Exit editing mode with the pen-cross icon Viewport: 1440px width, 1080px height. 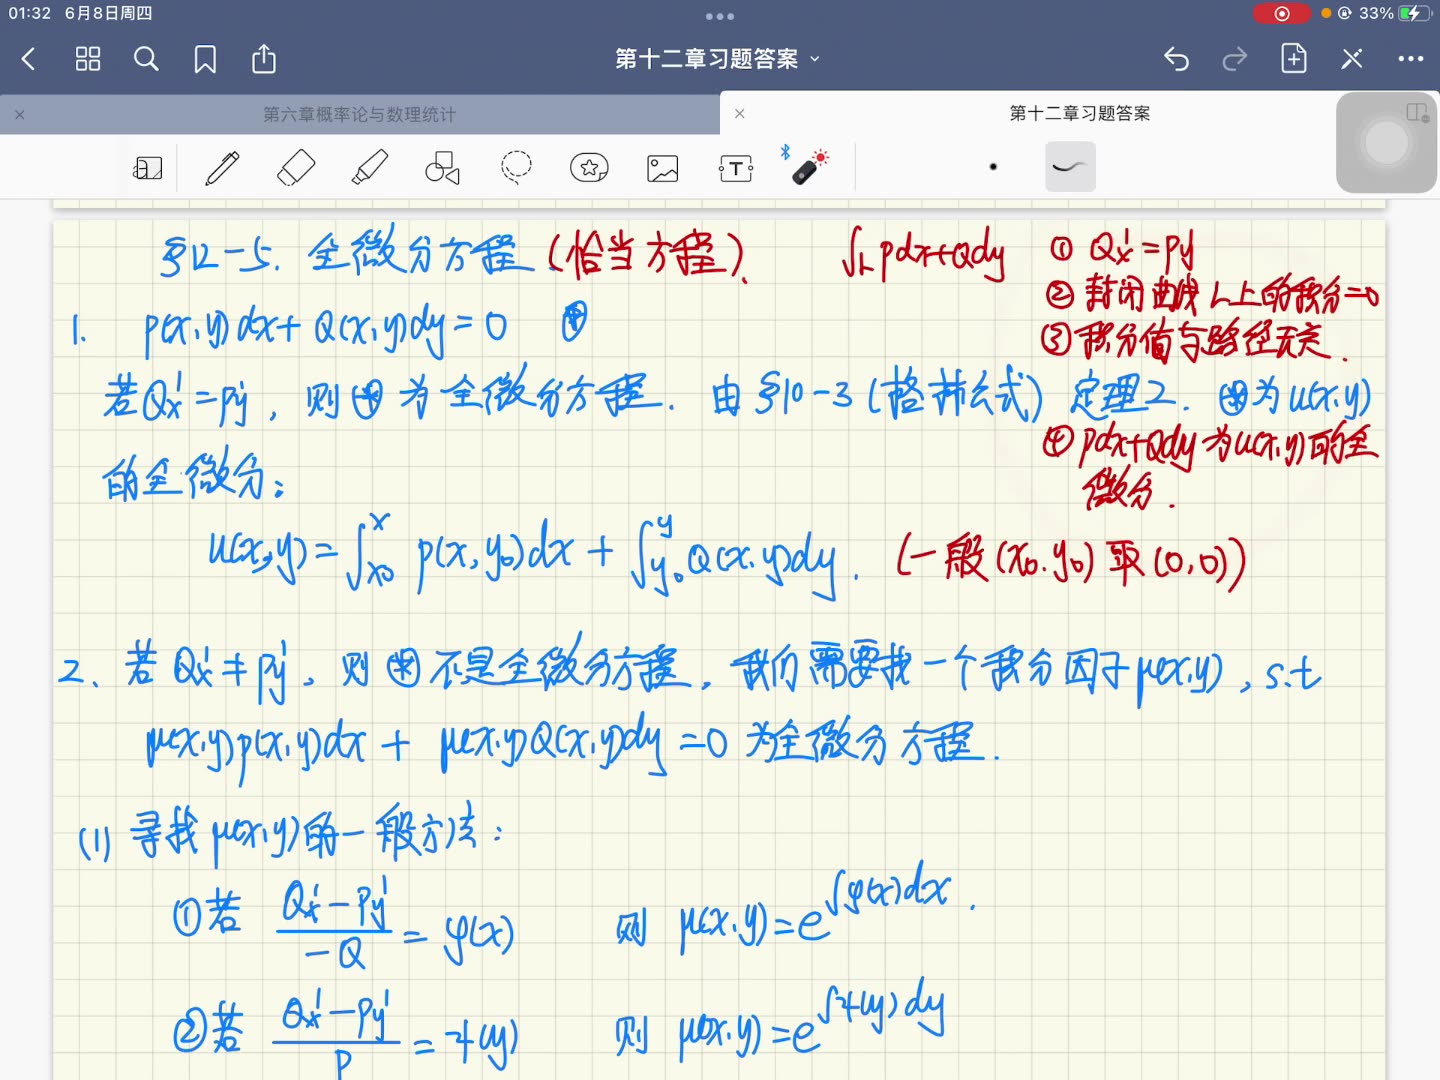tap(1352, 59)
